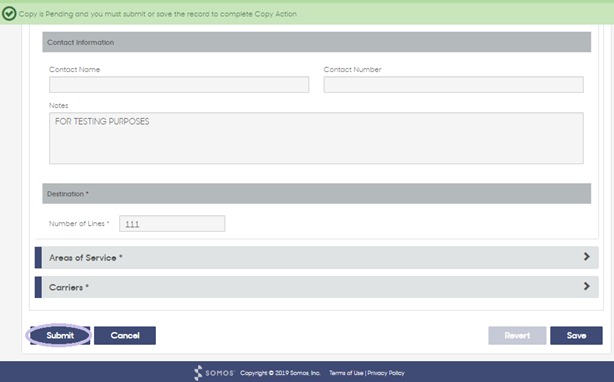Click the disabled Revert button
Screen dimensions: 614x382
517,335
